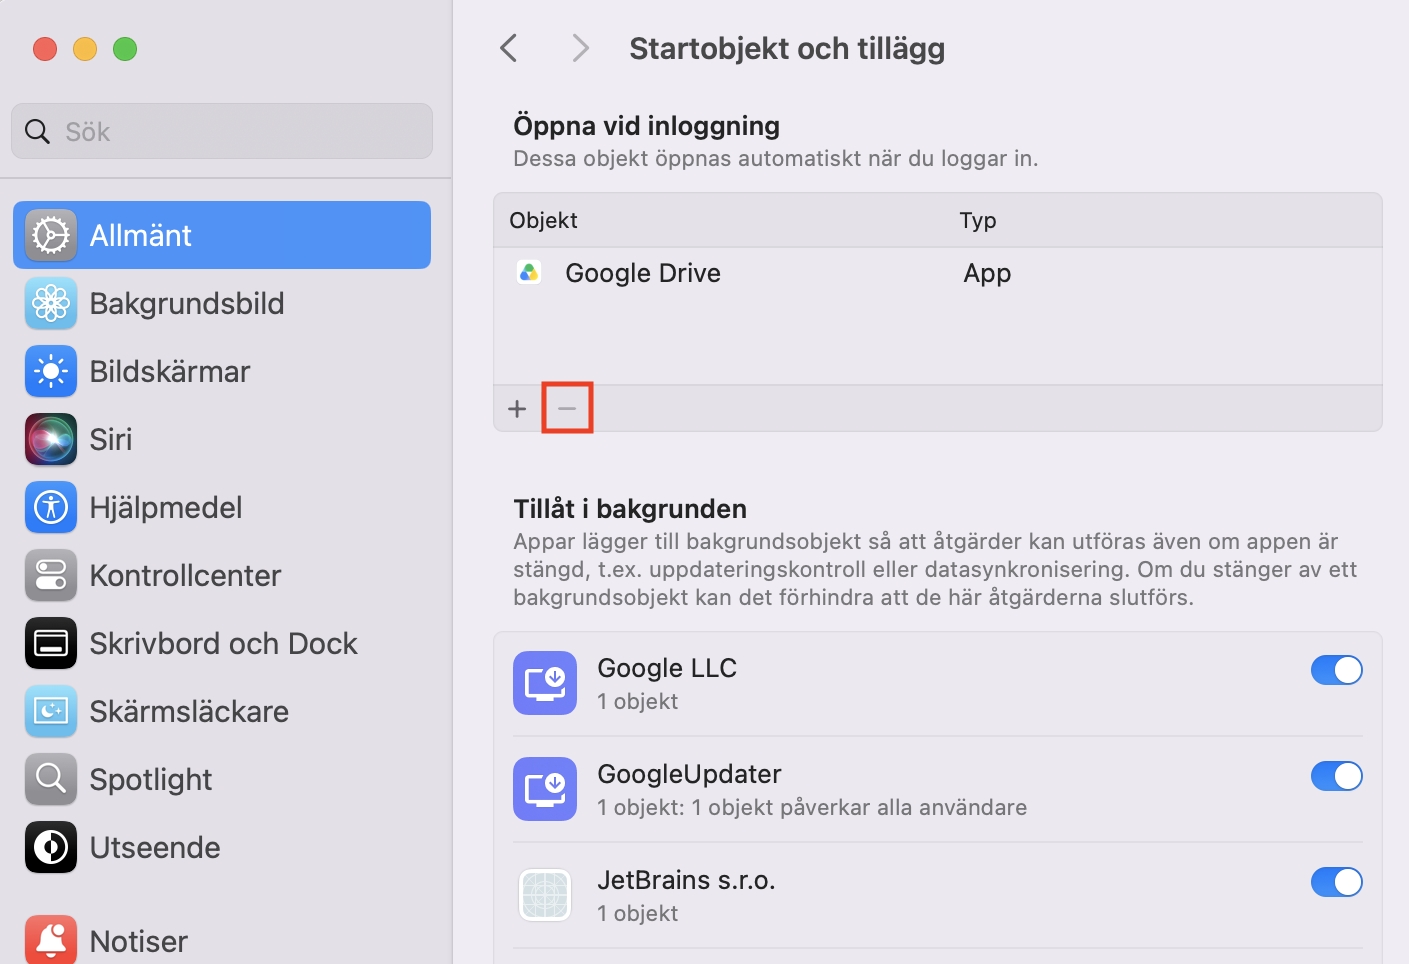
Task: Add a login item with plus button
Action: pyautogui.click(x=517, y=408)
